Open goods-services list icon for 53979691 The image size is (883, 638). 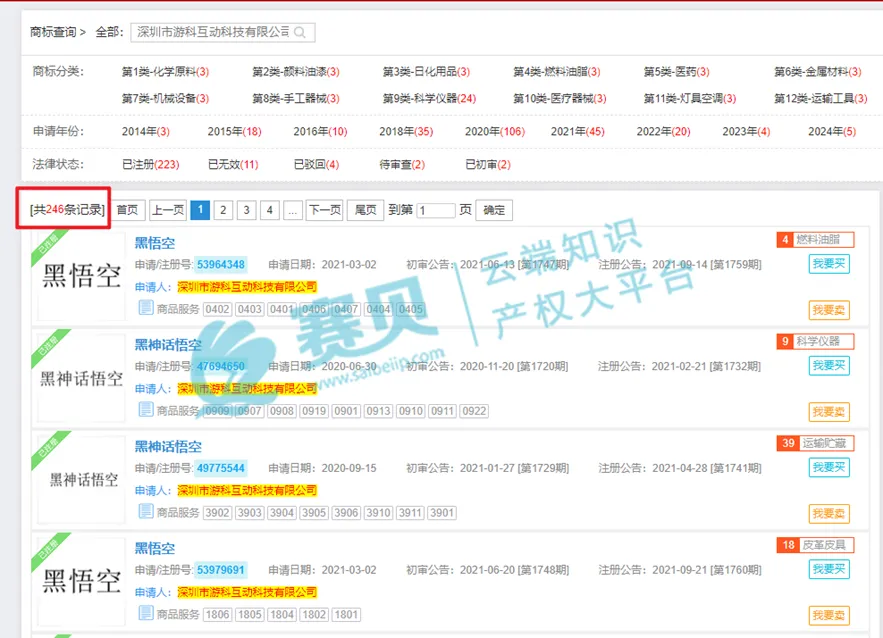[x=146, y=613]
